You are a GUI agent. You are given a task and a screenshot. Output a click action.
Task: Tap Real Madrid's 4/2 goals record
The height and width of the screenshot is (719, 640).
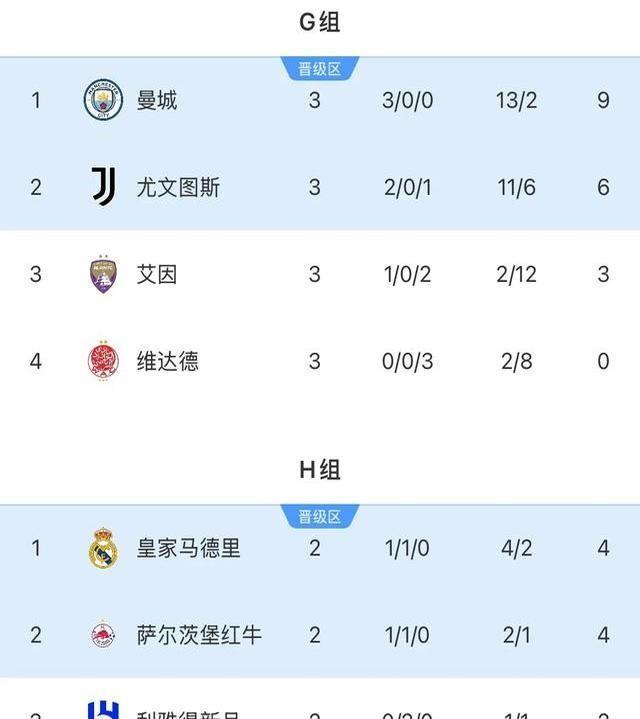516,548
